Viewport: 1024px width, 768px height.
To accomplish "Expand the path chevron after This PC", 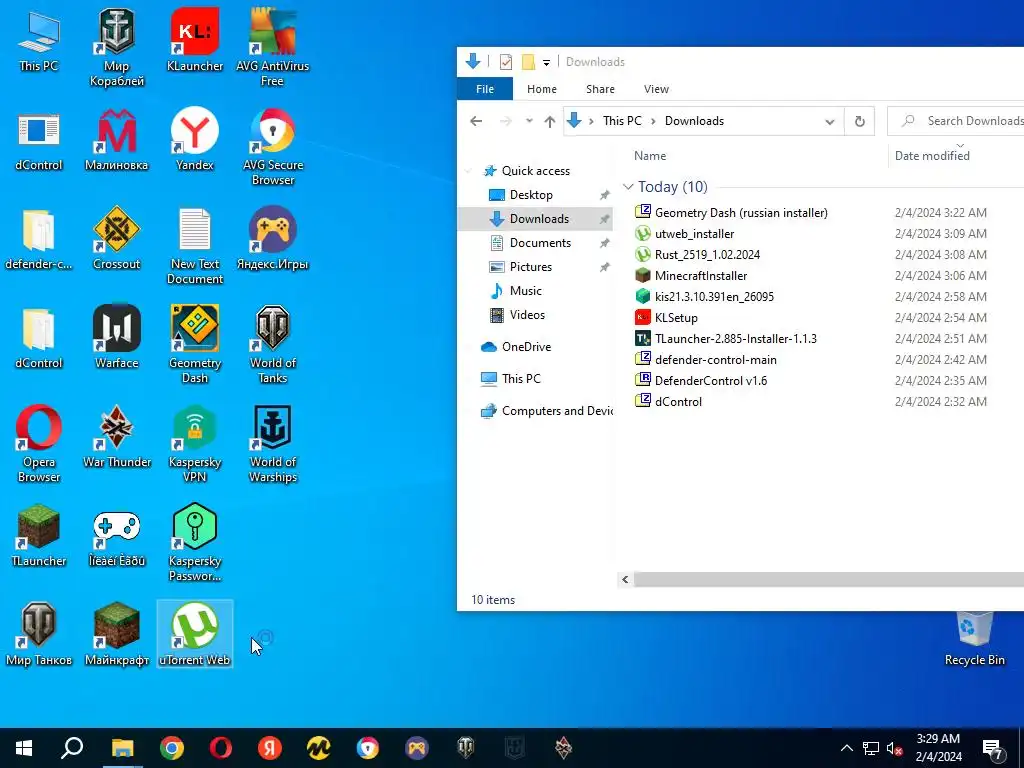I will point(653,121).
